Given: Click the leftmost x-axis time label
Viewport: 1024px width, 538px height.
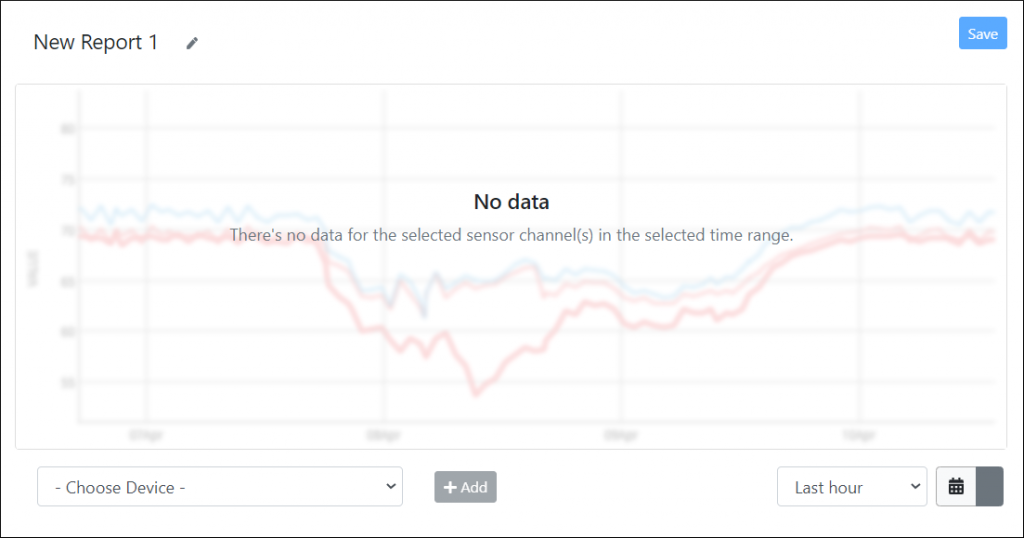Looking at the screenshot, I should [147, 436].
